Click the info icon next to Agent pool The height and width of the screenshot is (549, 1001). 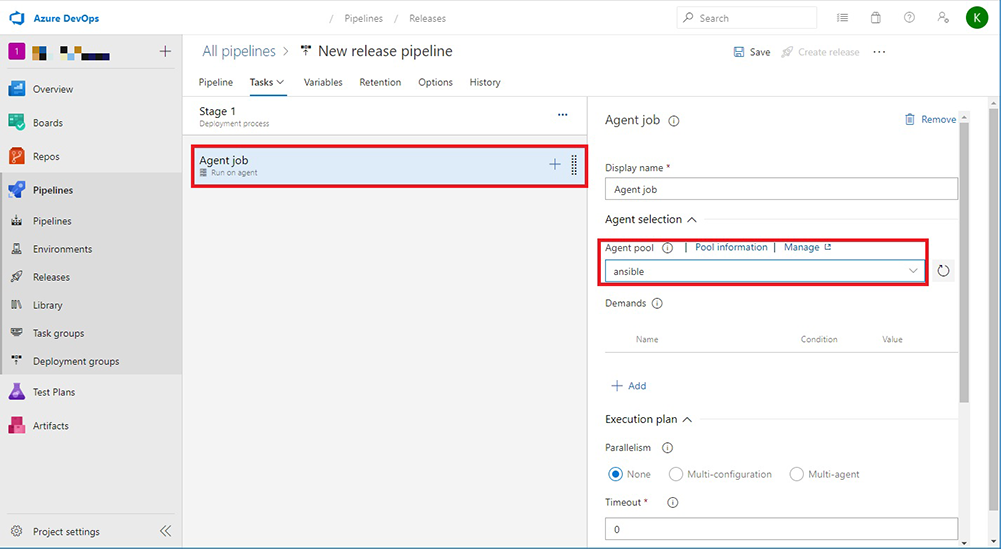tap(668, 248)
